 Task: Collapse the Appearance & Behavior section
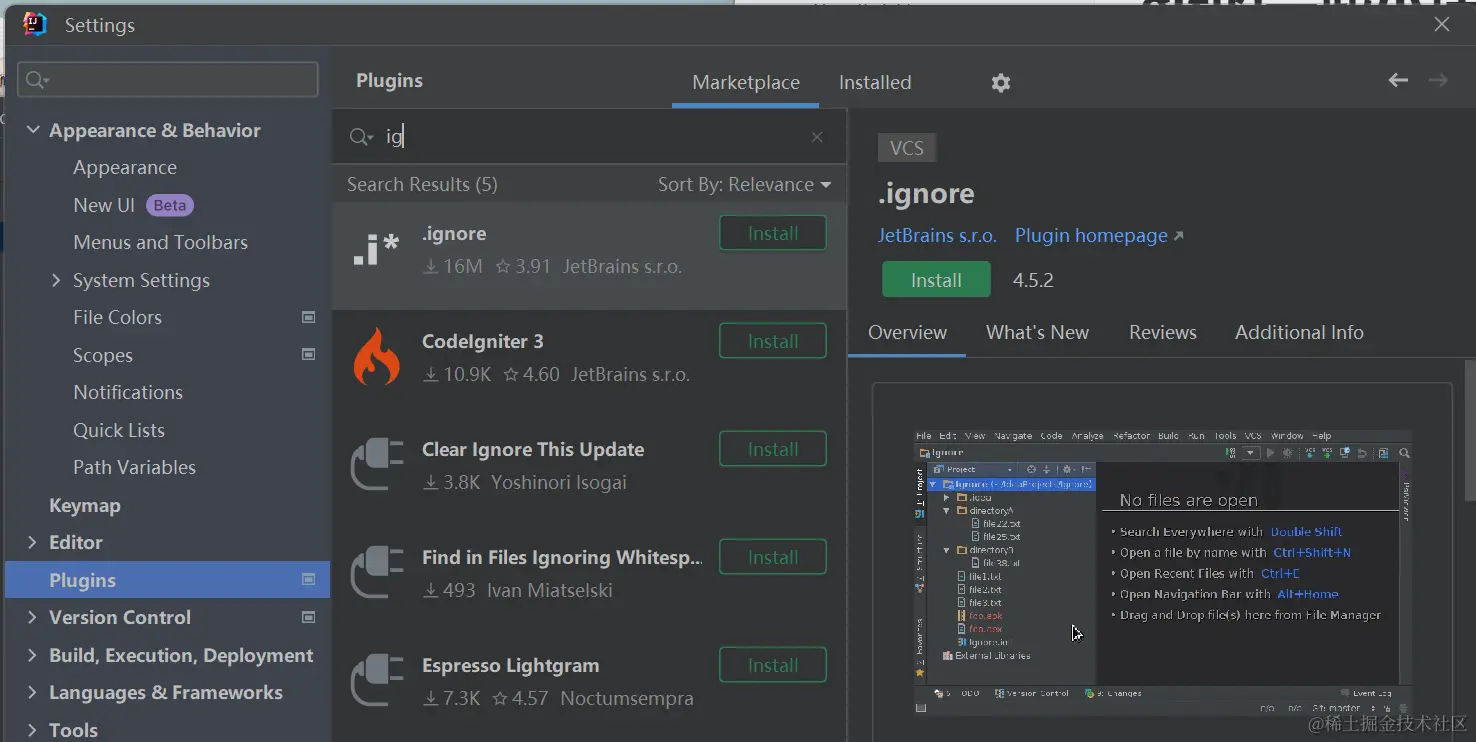(x=33, y=130)
